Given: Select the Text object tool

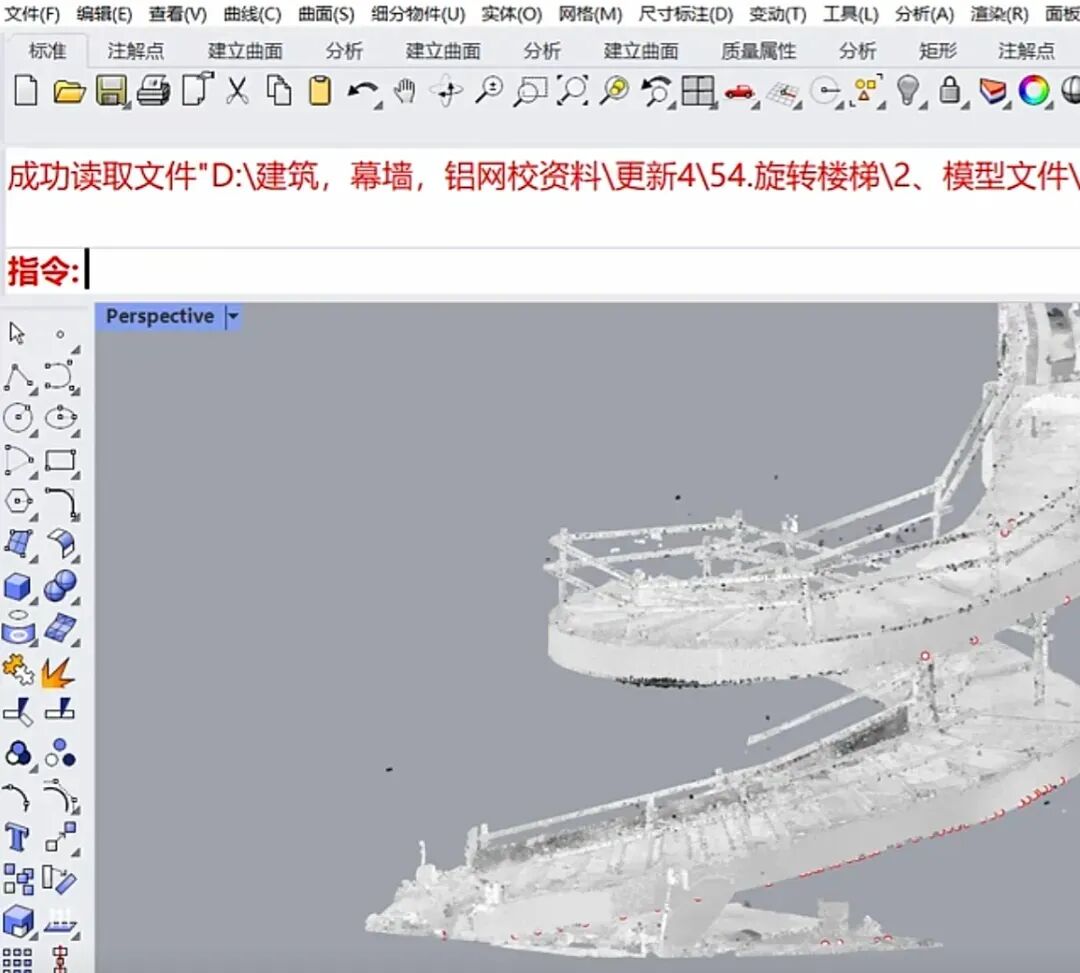Looking at the screenshot, I should click(x=17, y=838).
